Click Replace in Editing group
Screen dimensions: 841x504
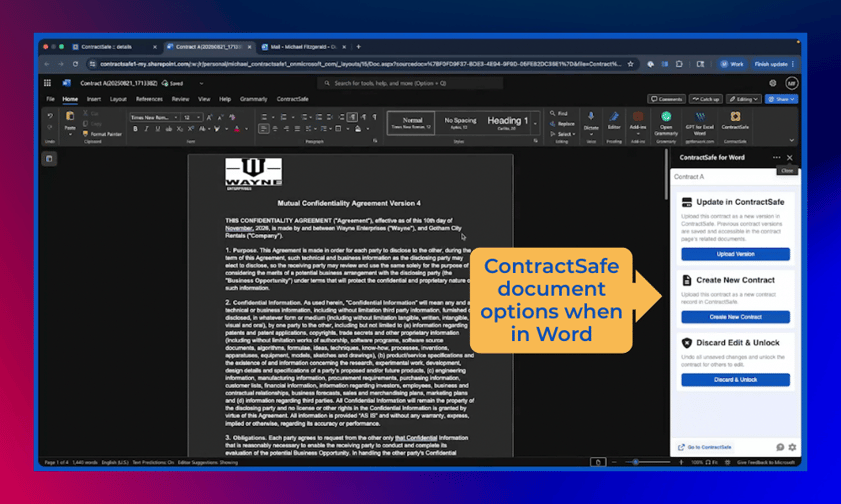click(x=562, y=124)
